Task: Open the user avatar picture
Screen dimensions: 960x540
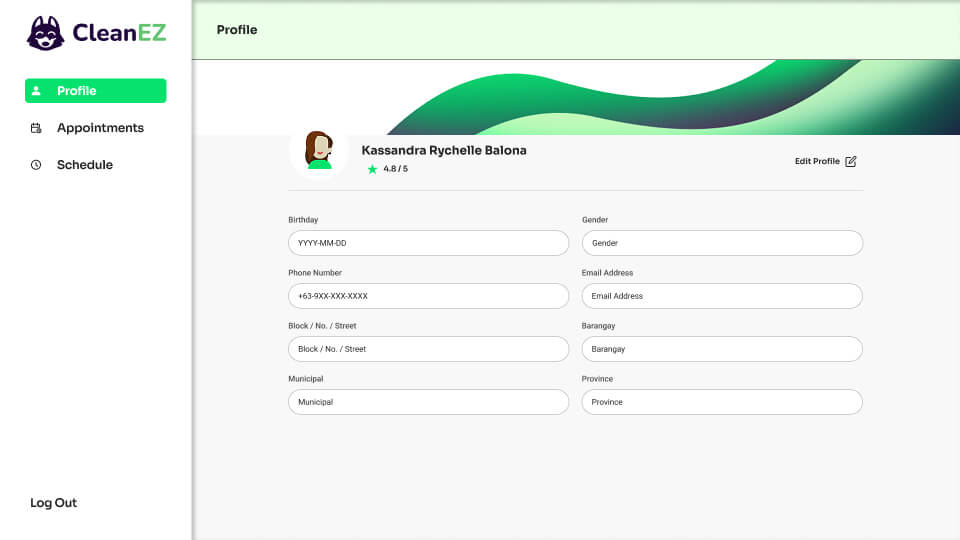Action: (x=319, y=150)
